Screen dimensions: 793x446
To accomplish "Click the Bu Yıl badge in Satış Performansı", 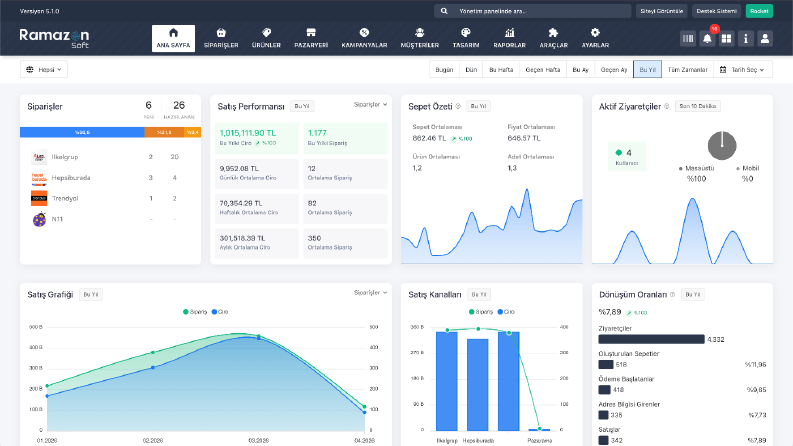I will pyautogui.click(x=302, y=106).
